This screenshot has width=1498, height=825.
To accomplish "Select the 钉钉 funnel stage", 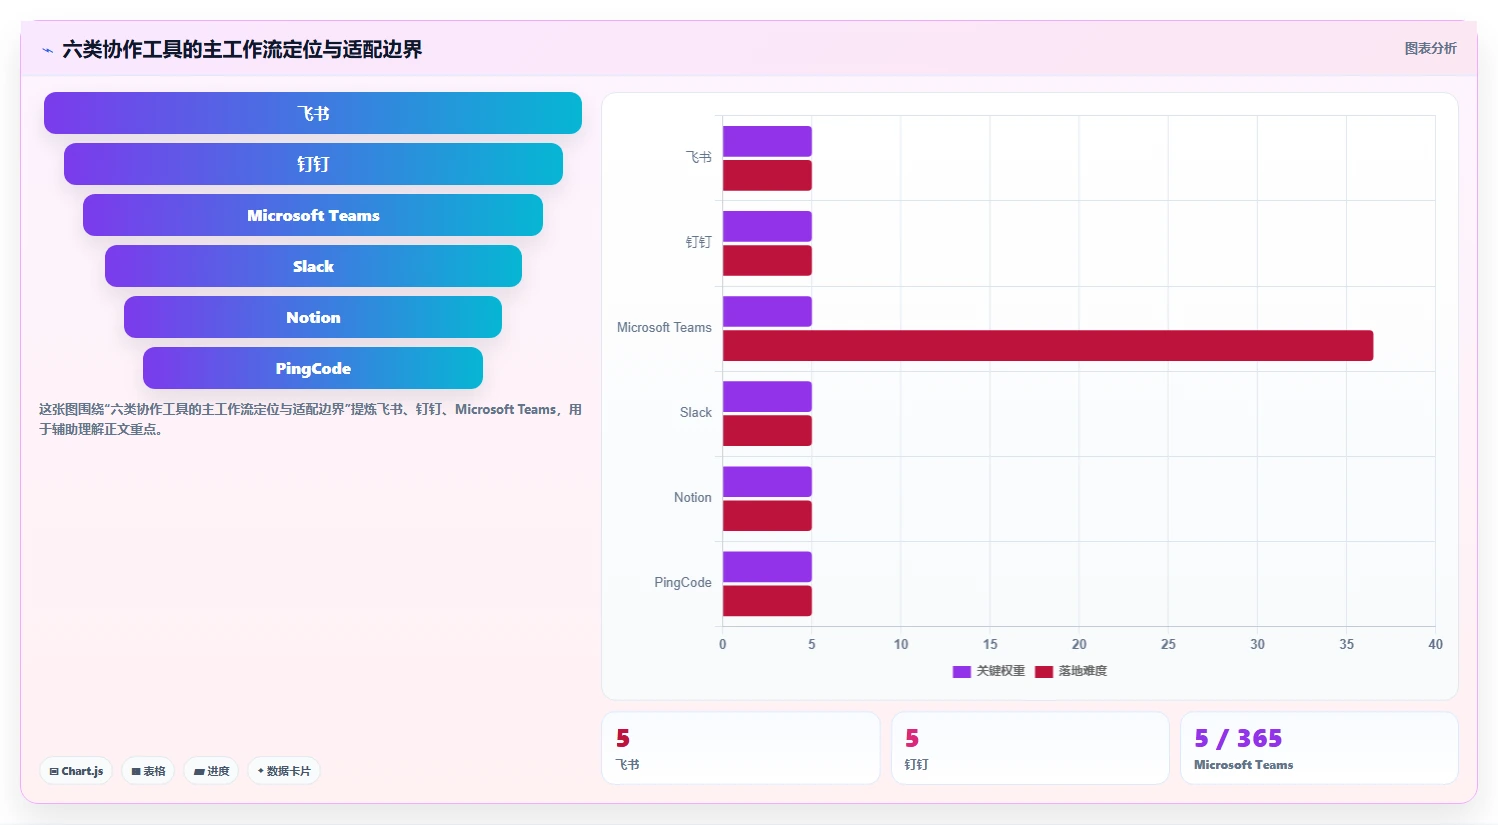I will tap(313, 164).
